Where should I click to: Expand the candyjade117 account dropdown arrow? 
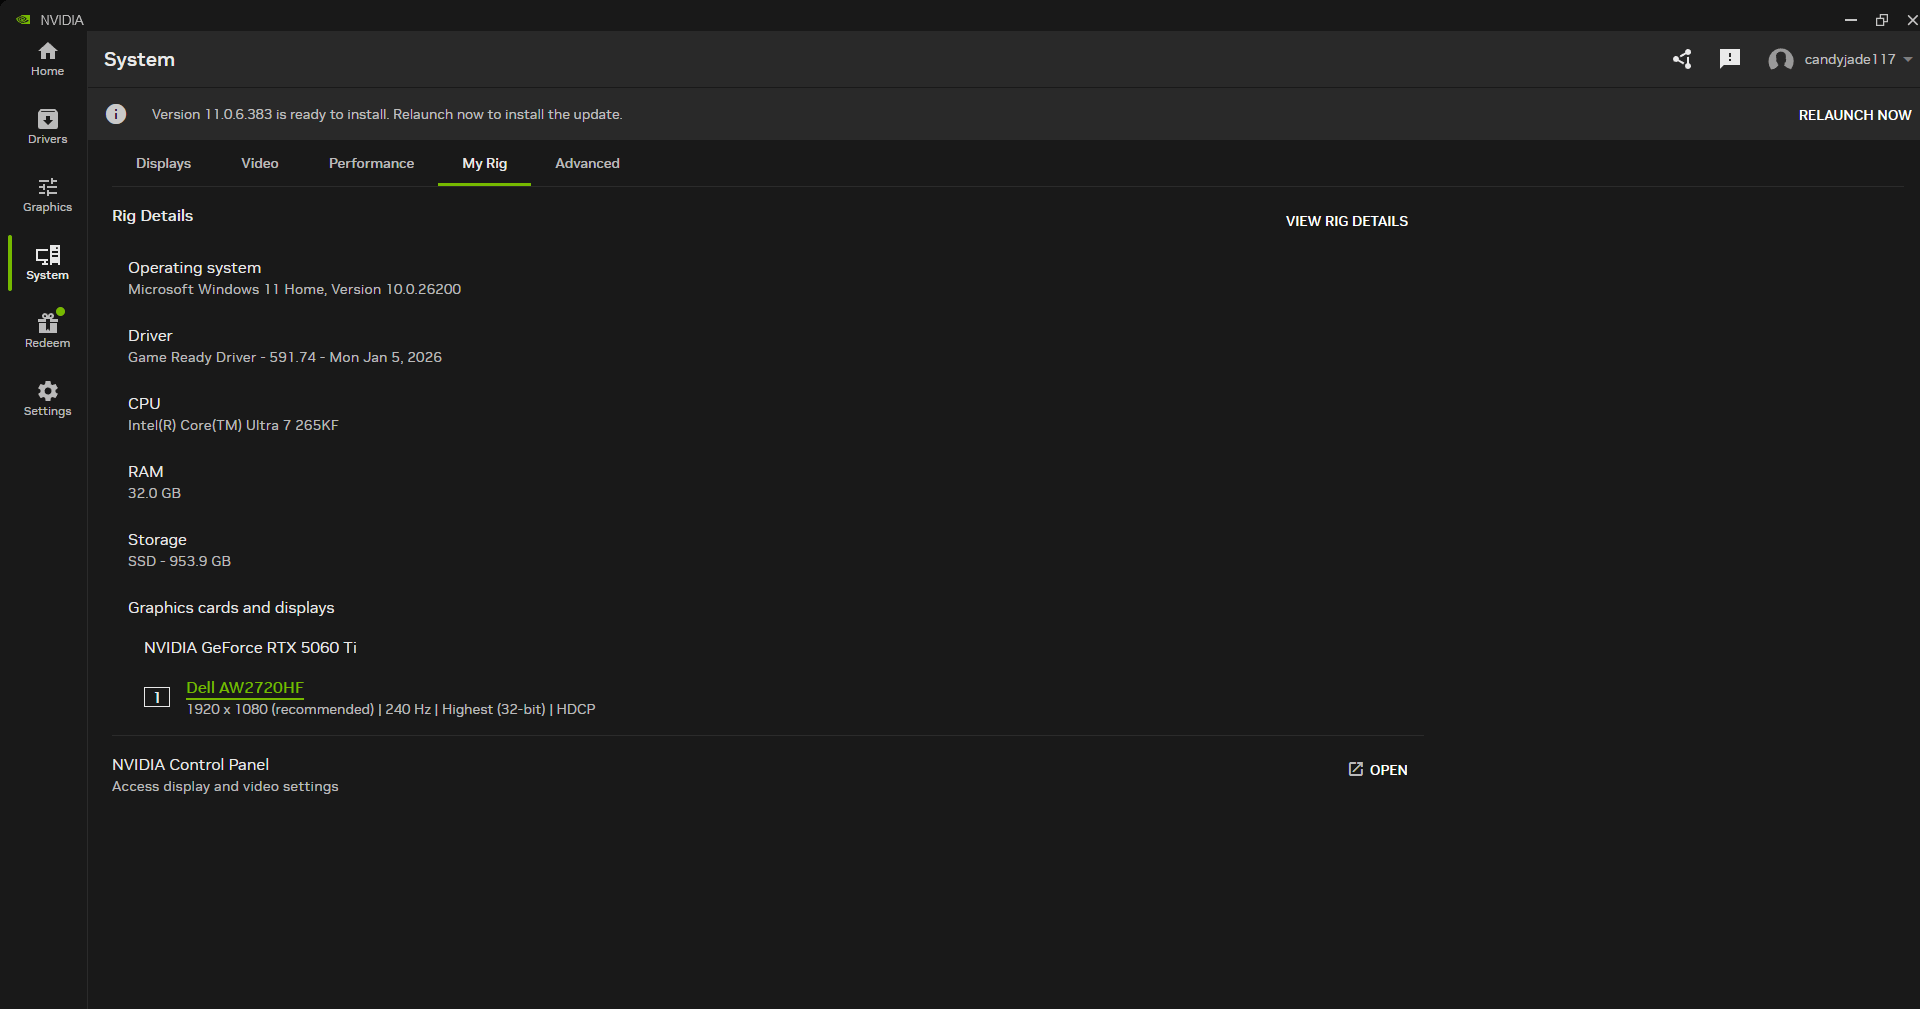coord(1908,60)
